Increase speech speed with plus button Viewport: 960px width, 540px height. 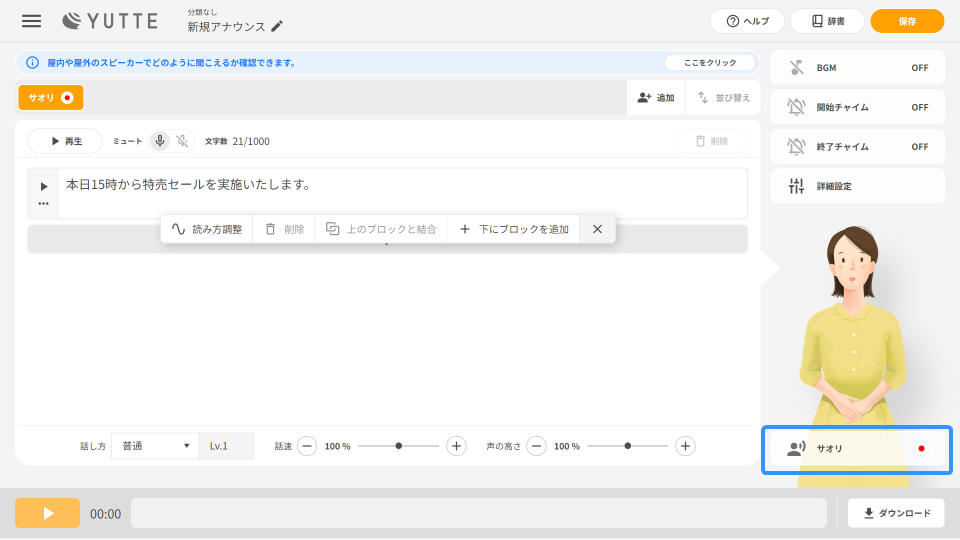tap(456, 446)
